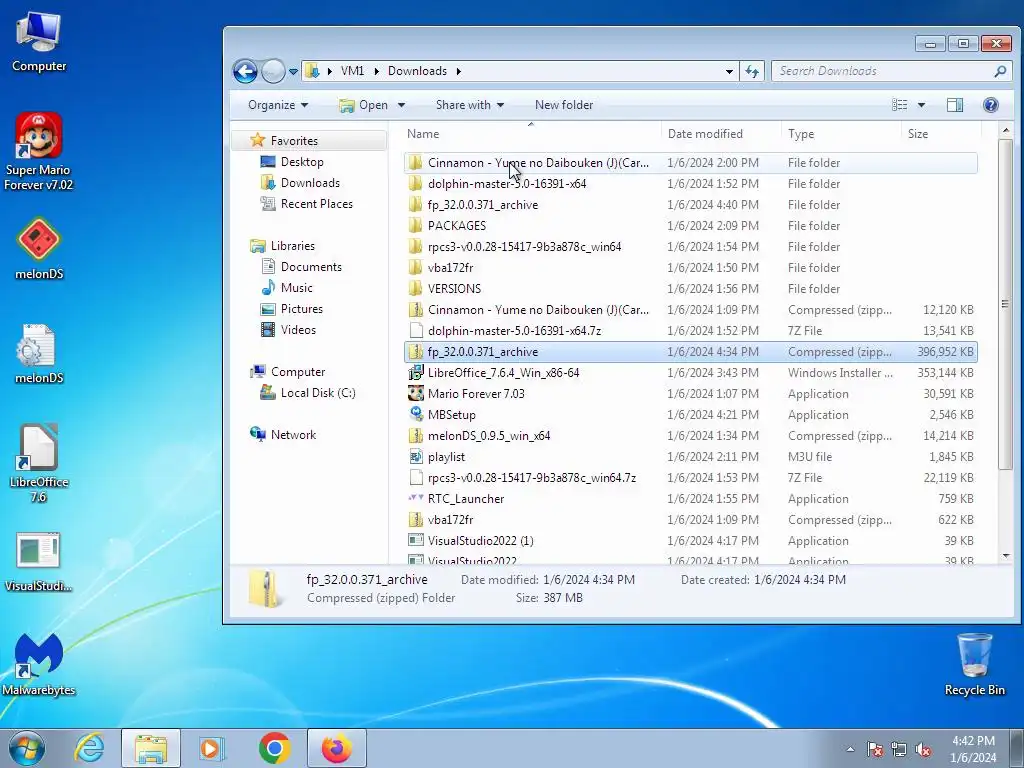Sort by the Type column header
Screen dimensions: 1024x768
pyautogui.click(x=841, y=134)
